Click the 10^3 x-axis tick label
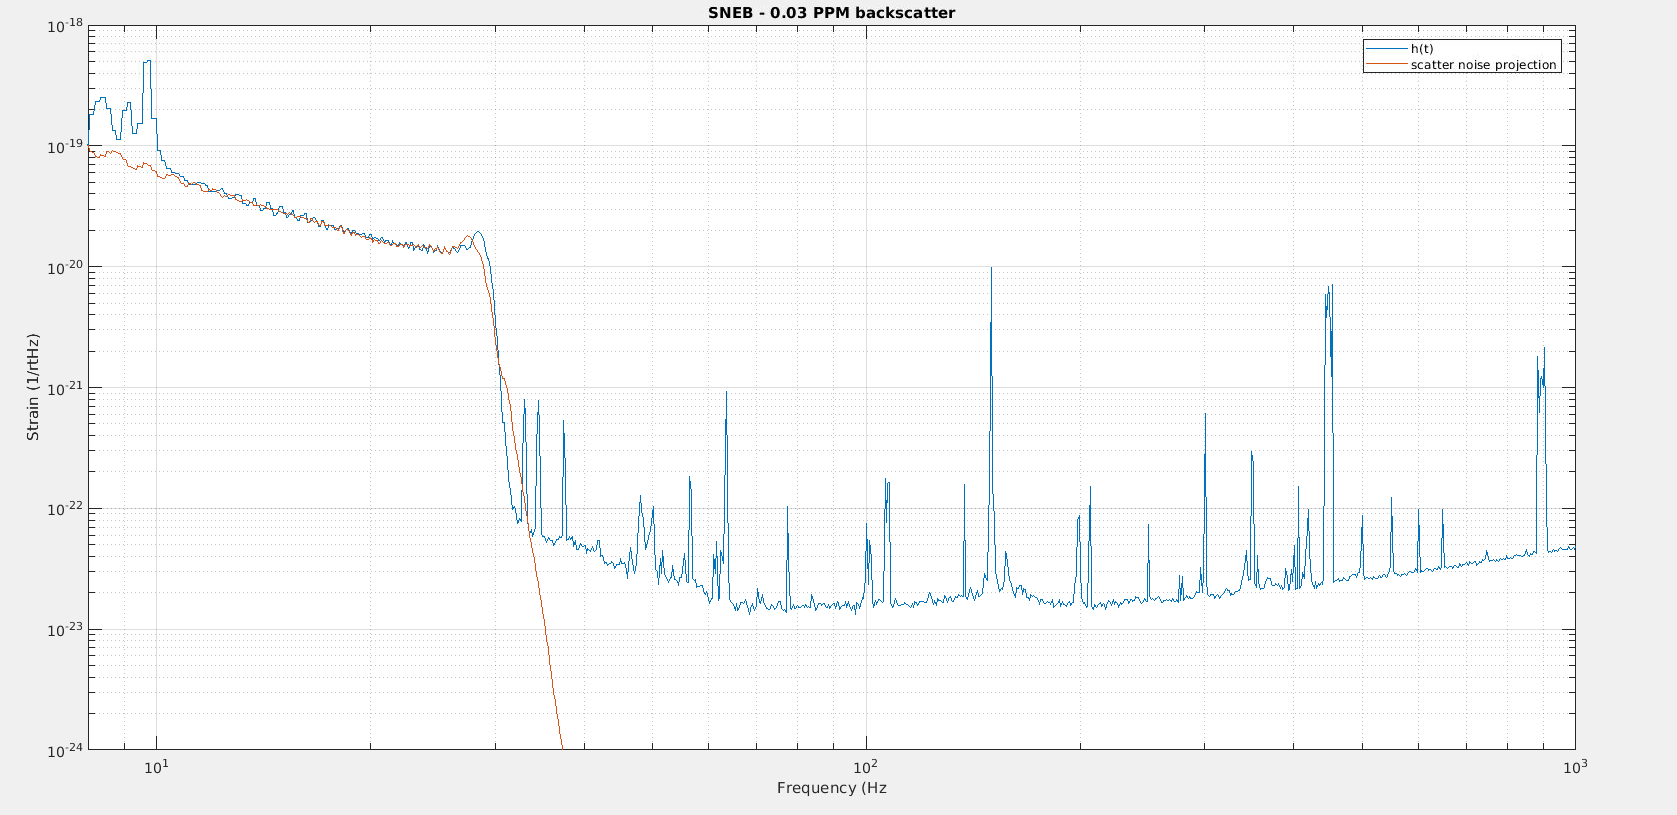Screen dimensions: 1677x815 coord(1574,766)
